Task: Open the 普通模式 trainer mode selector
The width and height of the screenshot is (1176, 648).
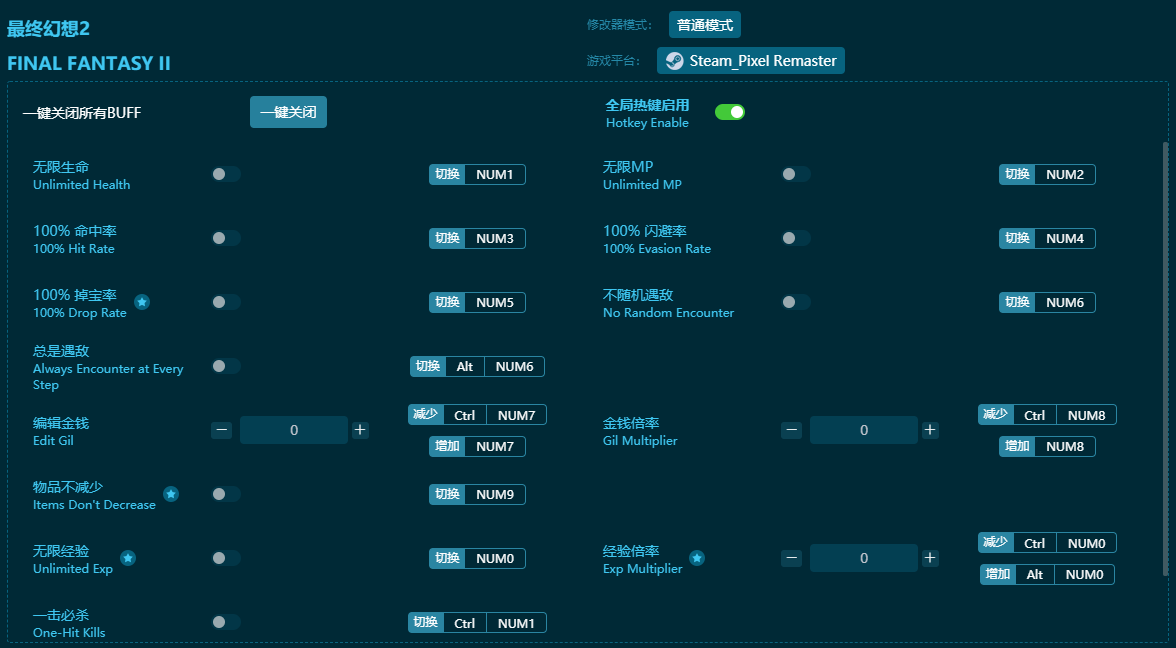Action: [705, 25]
